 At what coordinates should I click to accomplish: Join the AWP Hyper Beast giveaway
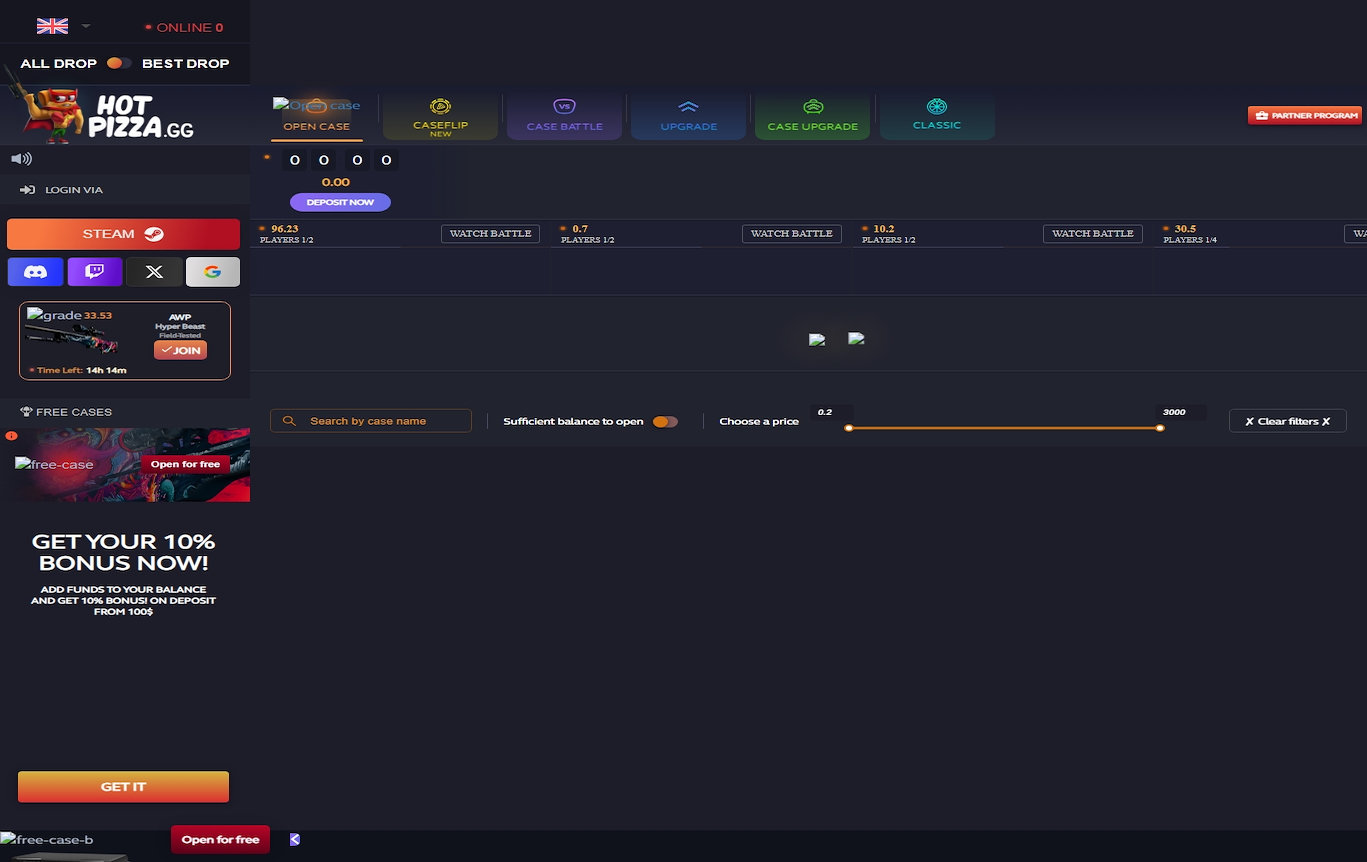[x=180, y=350]
